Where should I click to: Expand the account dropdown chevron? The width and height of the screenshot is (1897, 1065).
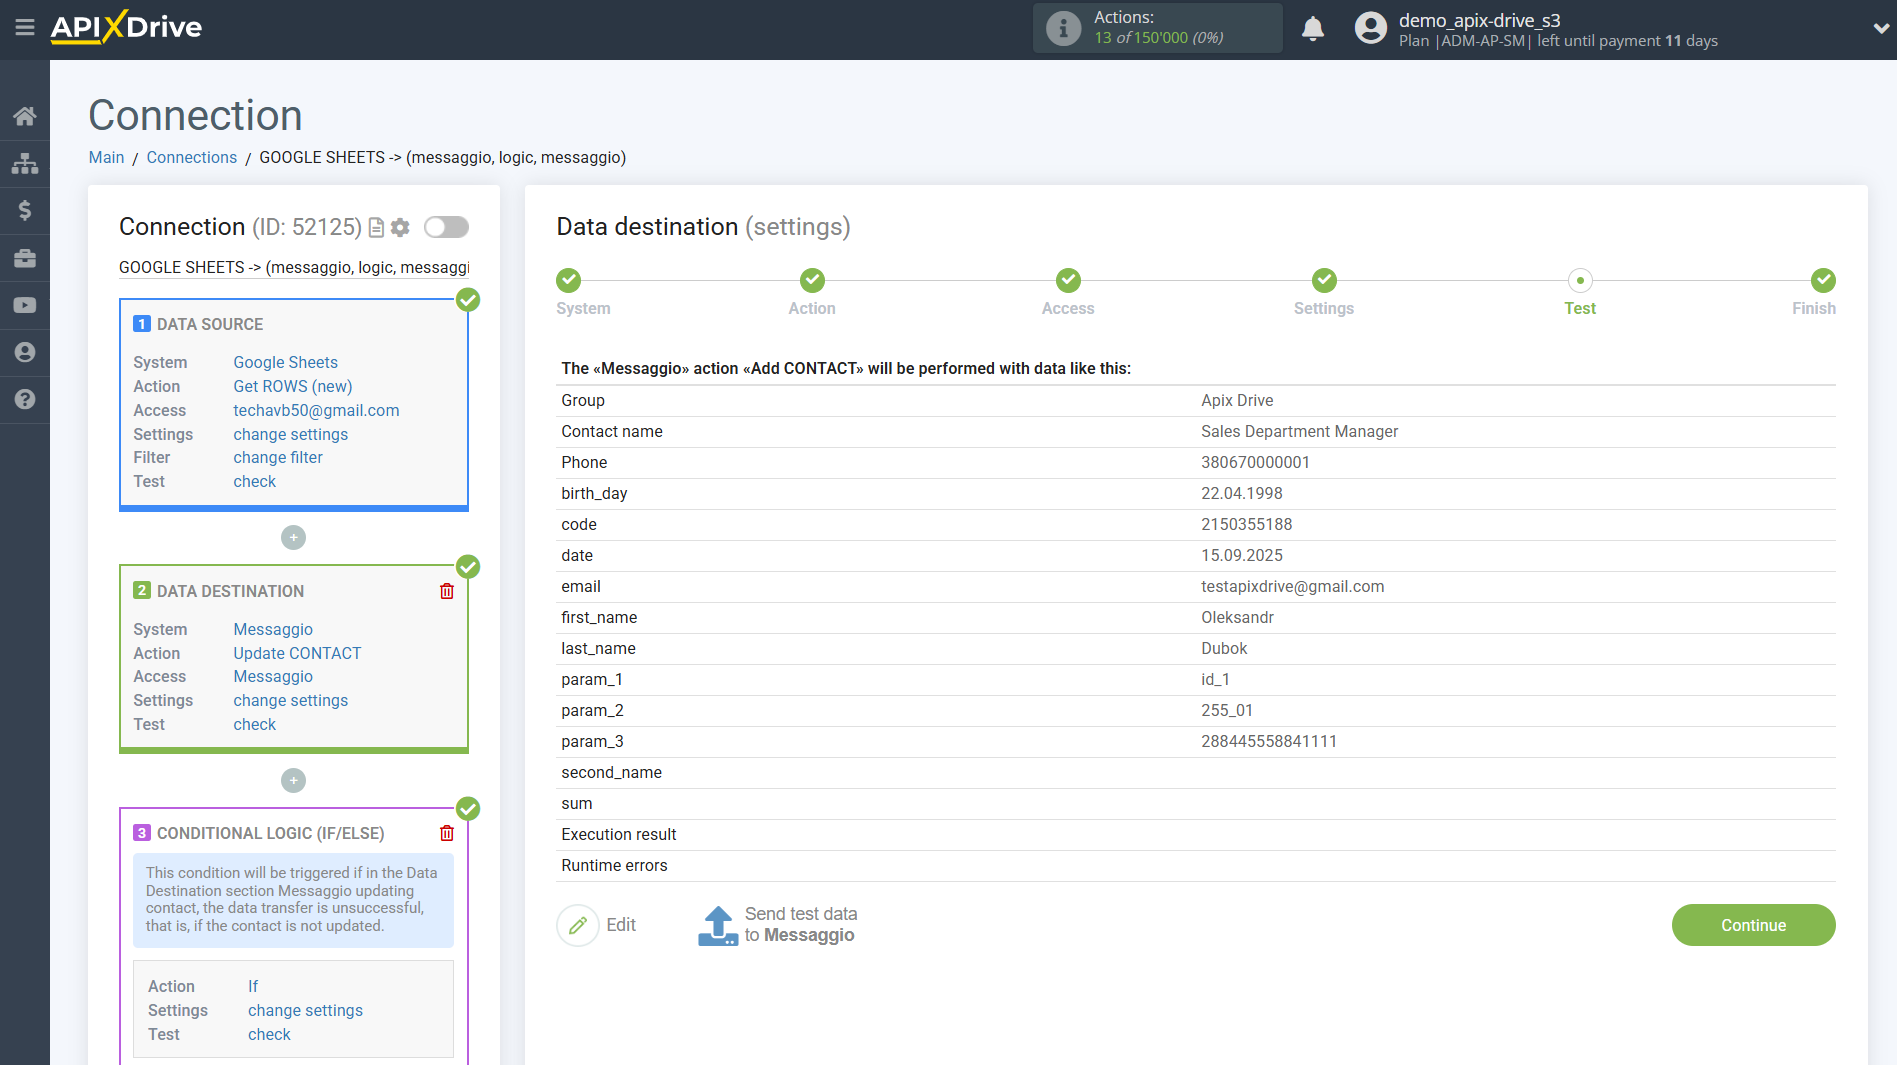[1880, 28]
